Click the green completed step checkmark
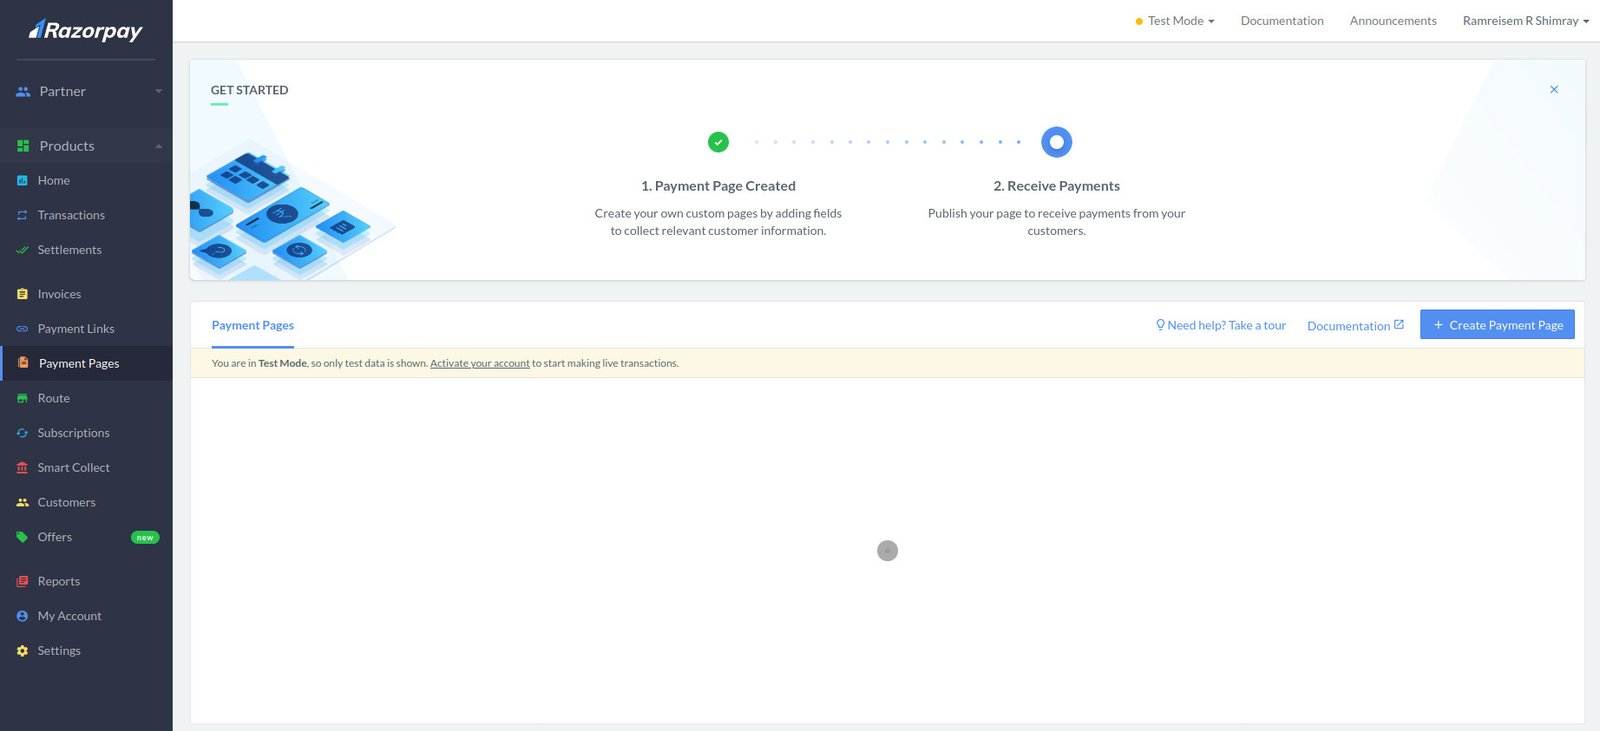Viewport: 1600px width, 731px height. click(718, 142)
